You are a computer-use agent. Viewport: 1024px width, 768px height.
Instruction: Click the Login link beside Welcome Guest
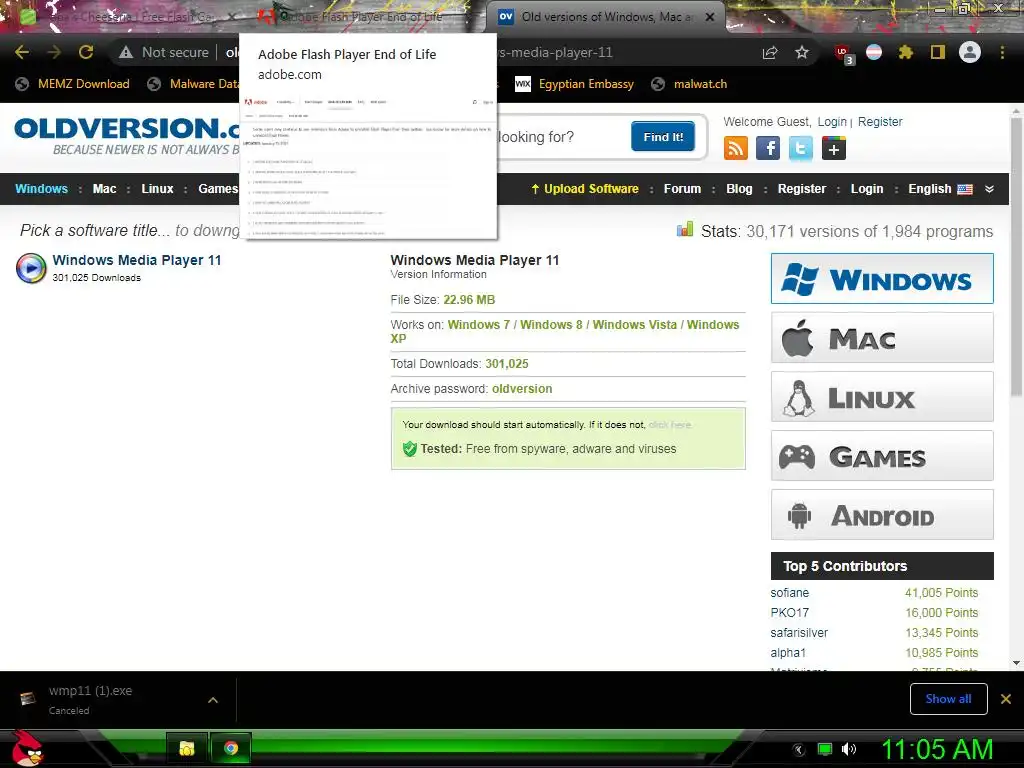click(x=832, y=121)
